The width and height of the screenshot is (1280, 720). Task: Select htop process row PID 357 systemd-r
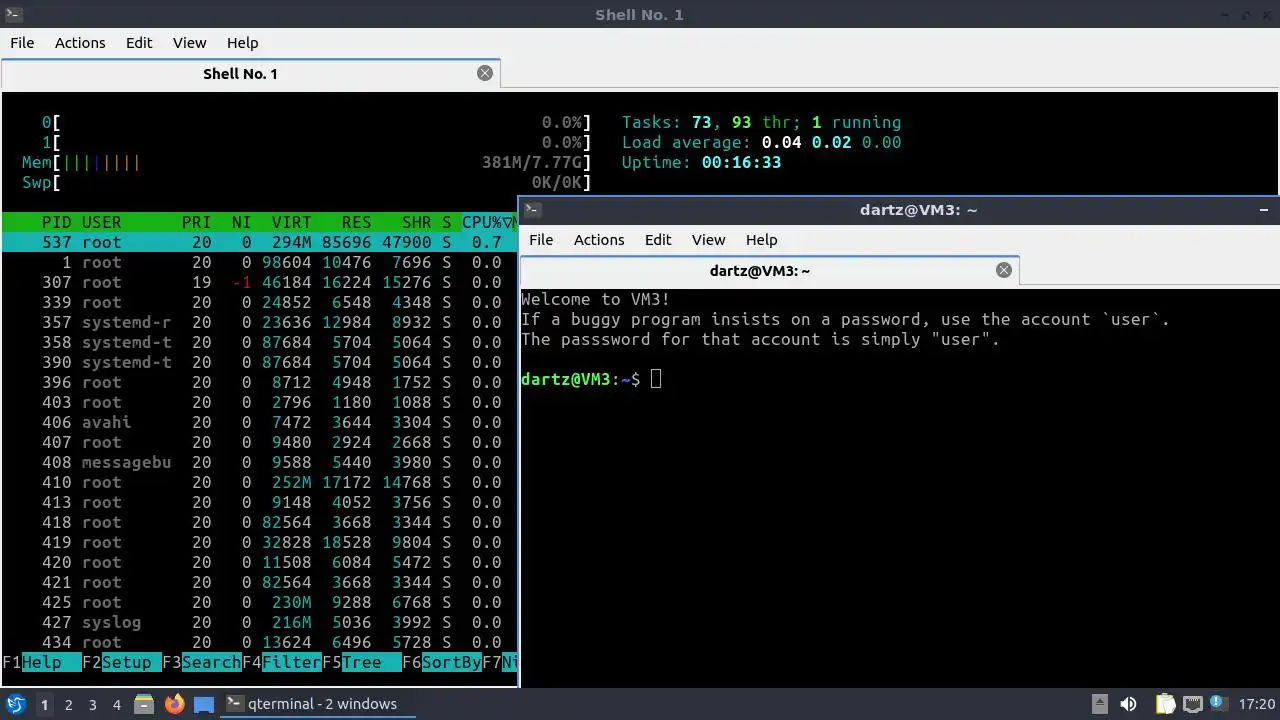[x=259, y=322]
